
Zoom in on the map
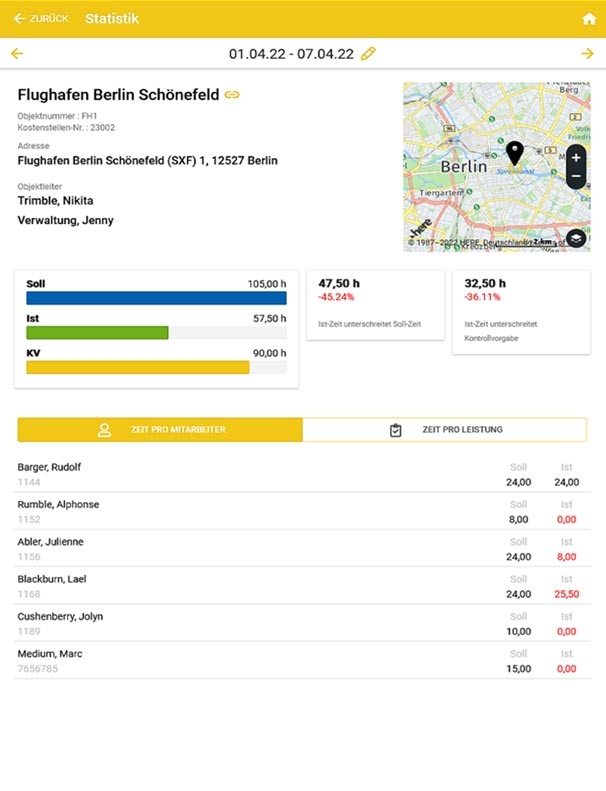point(576,158)
